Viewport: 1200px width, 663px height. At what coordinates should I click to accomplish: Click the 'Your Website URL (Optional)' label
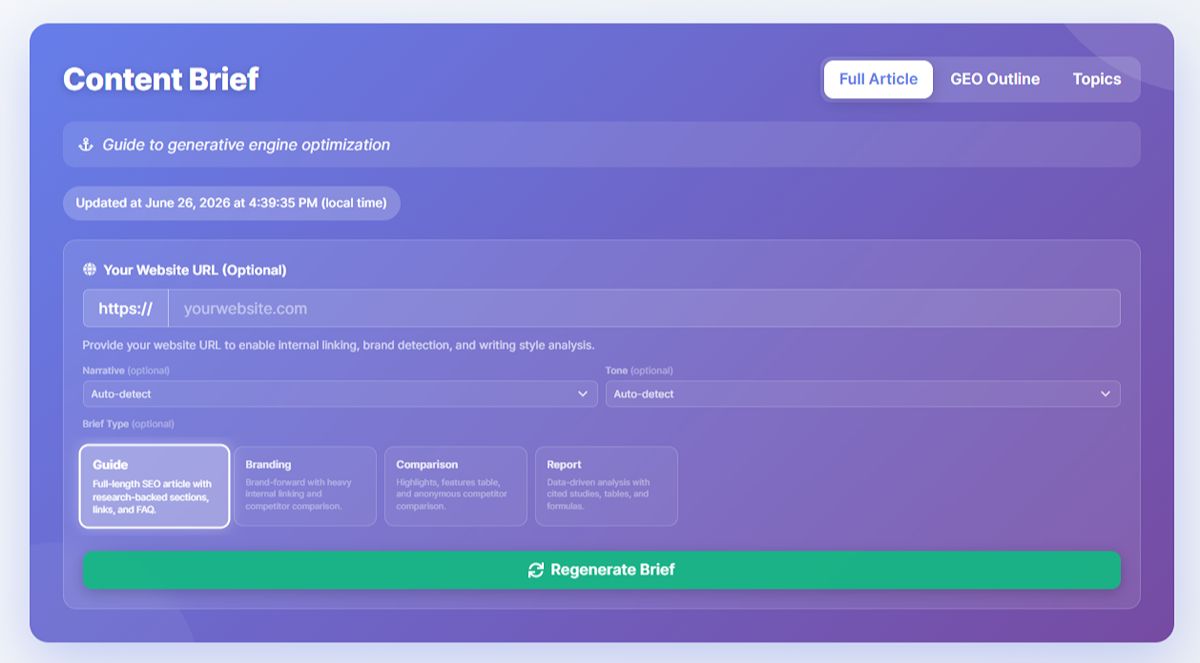[x=195, y=270]
